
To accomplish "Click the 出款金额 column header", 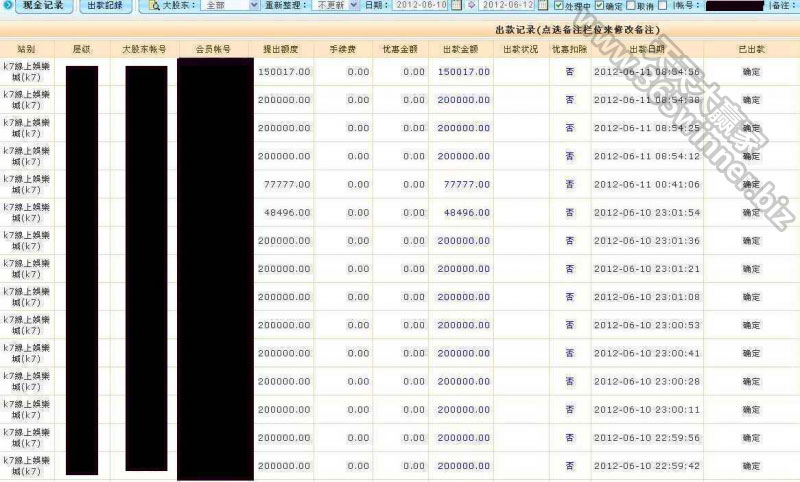I will click(461, 49).
